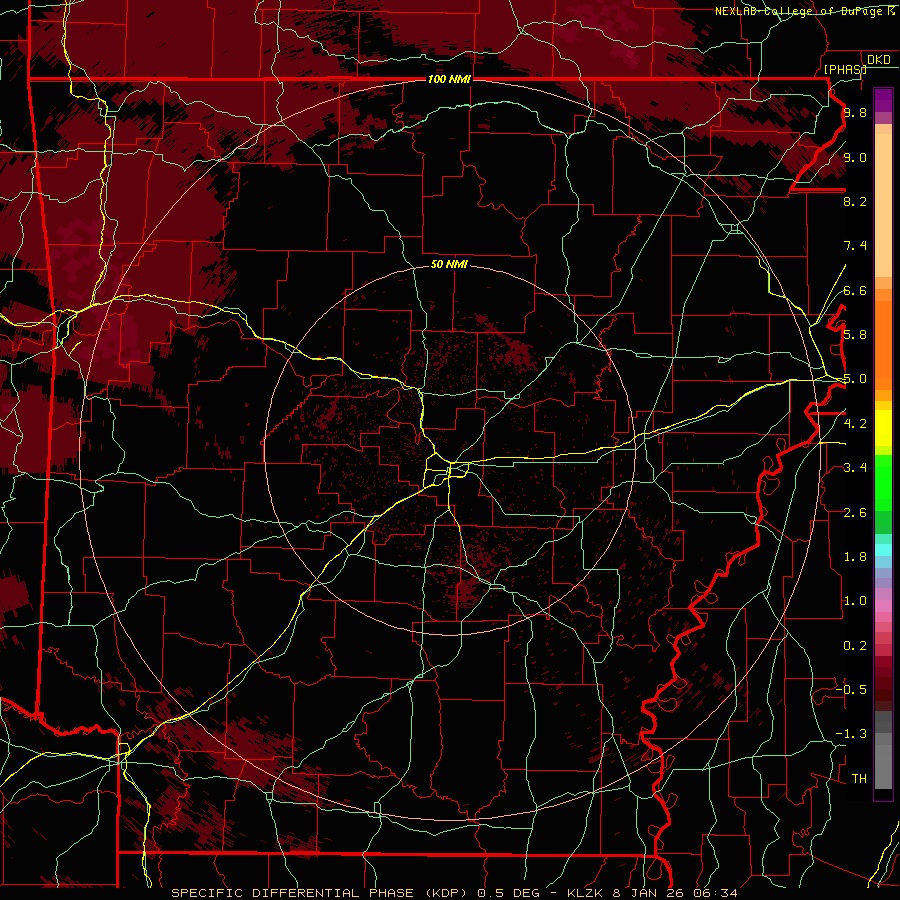Click the 6.6 value on color scale
The height and width of the screenshot is (900, 900).
(x=855, y=290)
